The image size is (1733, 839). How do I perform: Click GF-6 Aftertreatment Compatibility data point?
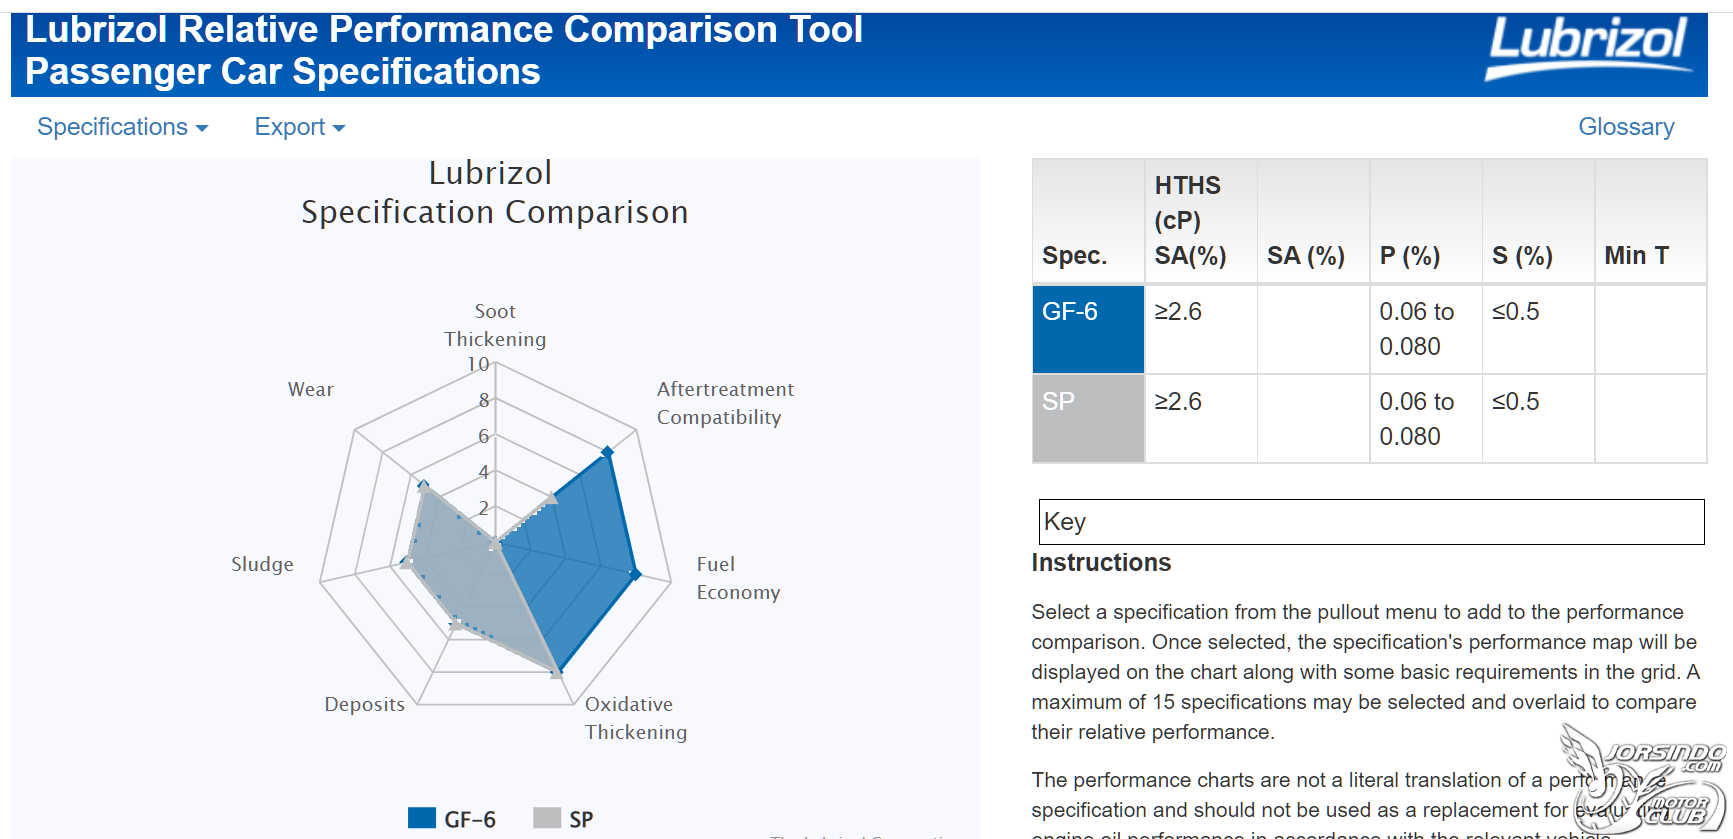tap(607, 453)
